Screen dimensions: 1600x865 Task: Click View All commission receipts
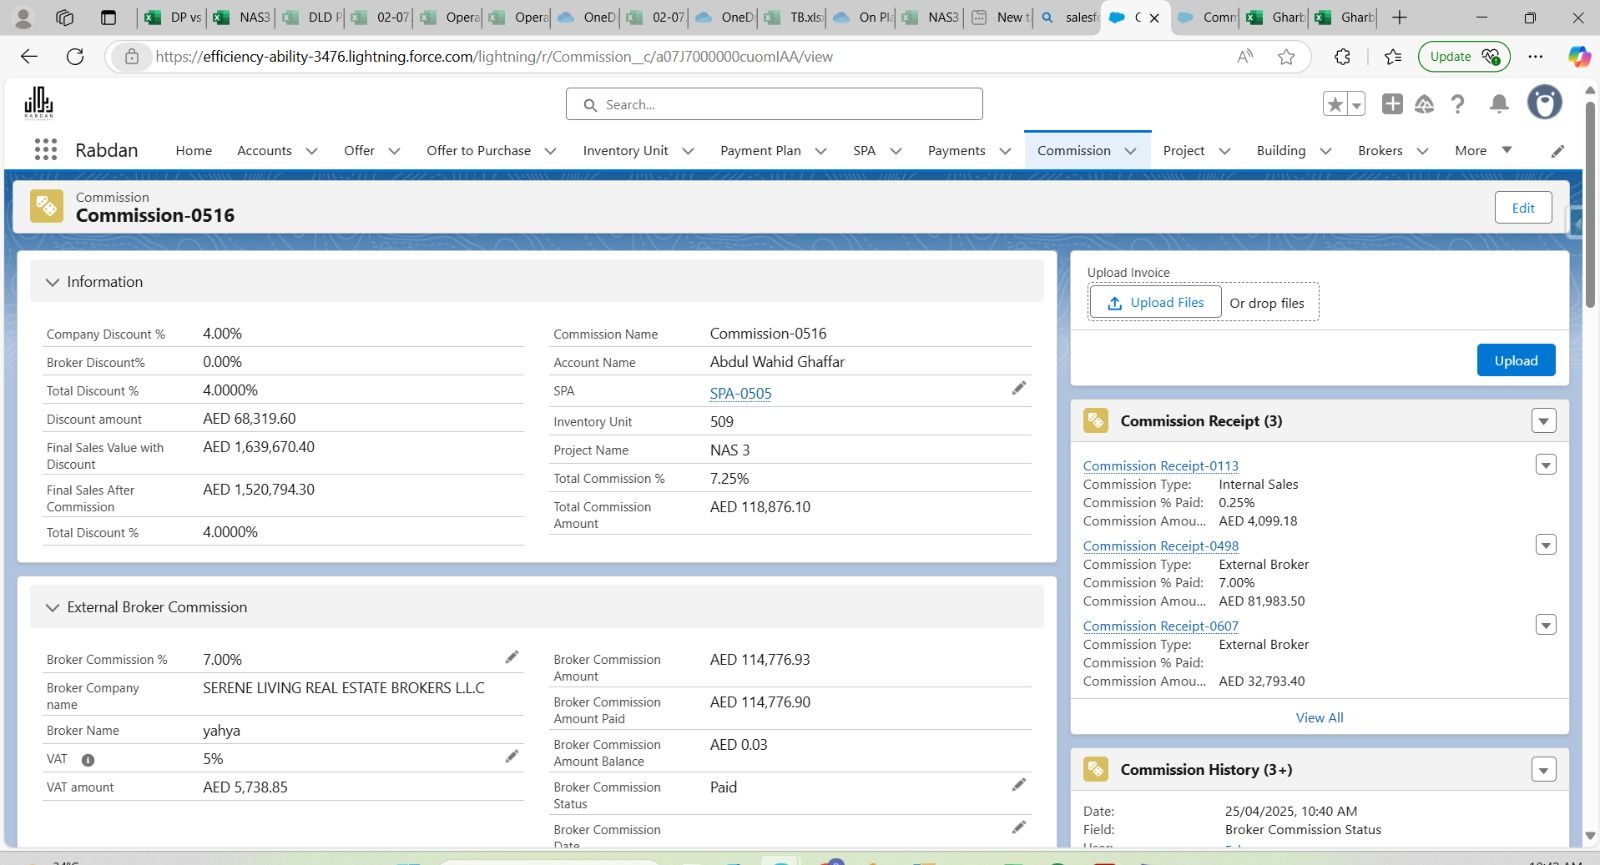tap(1319, 717)
